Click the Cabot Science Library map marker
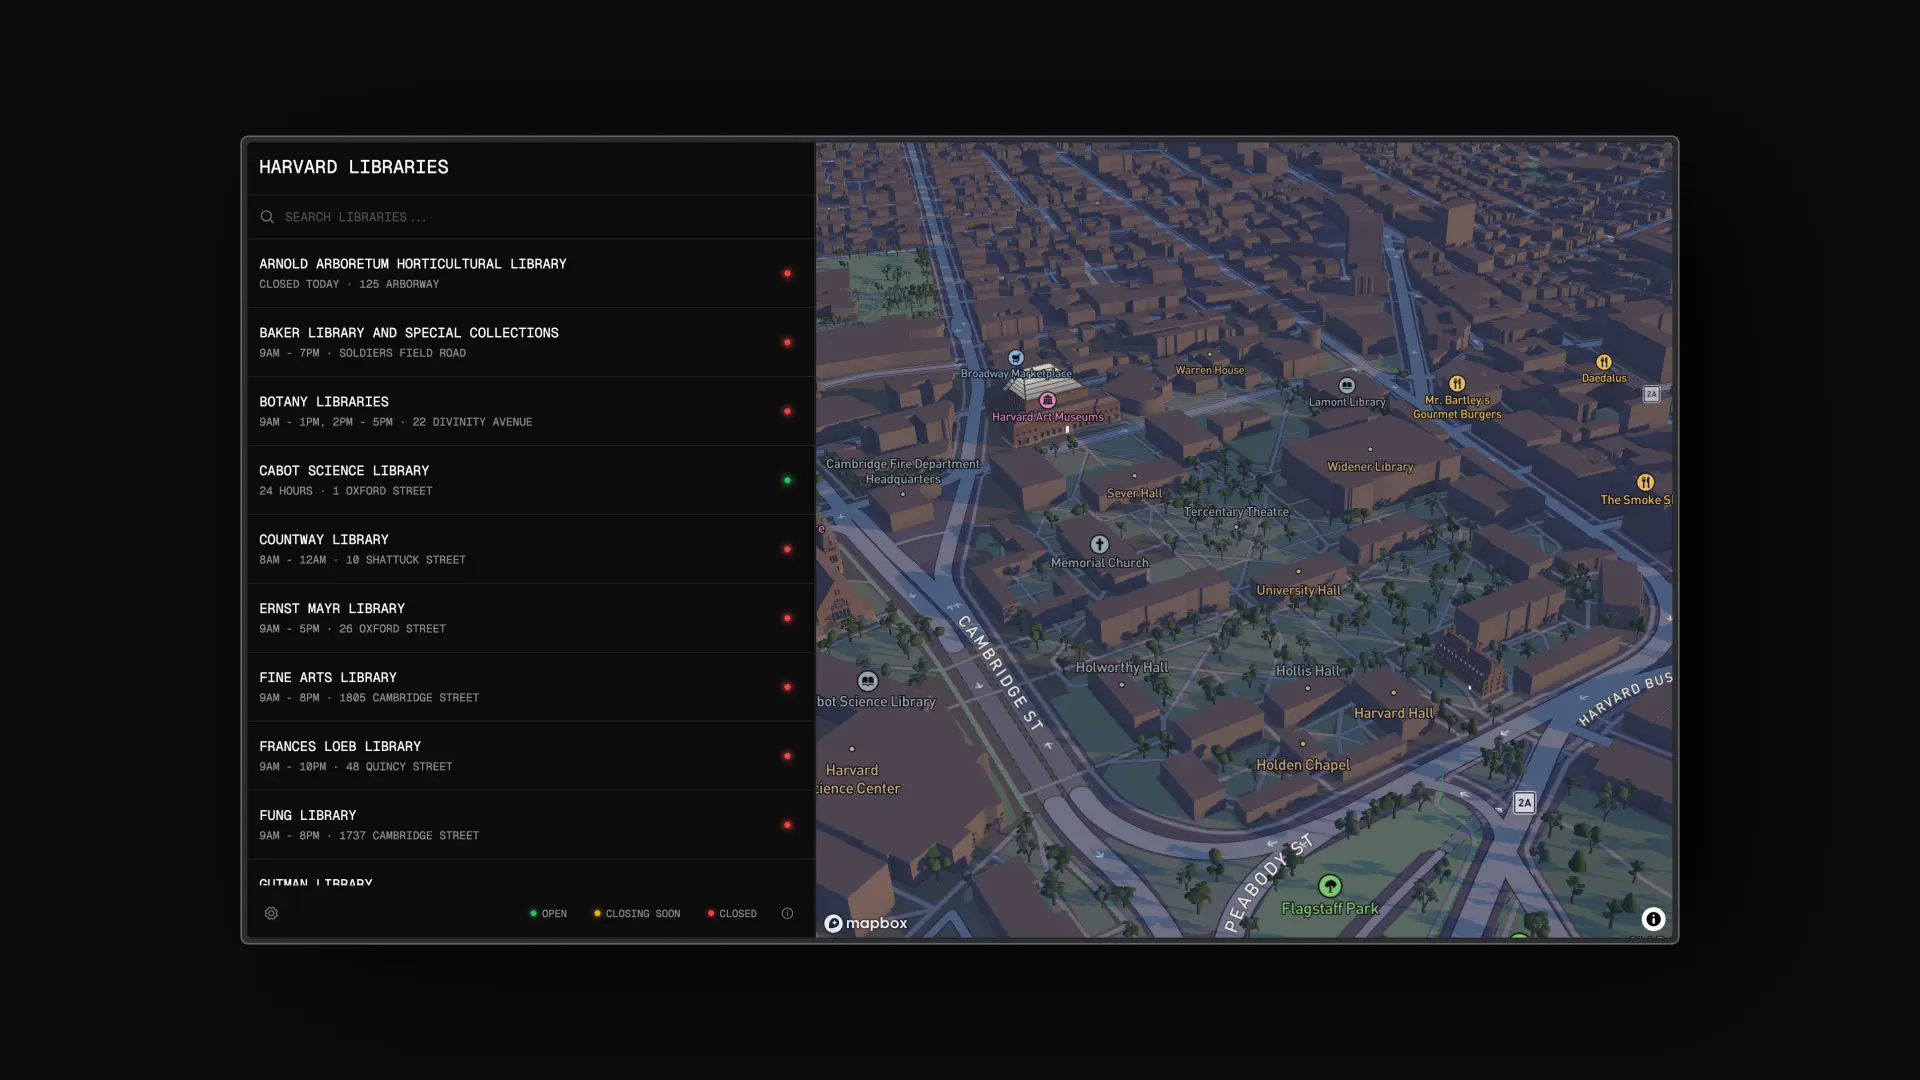The image size is (1920, 1080). pyautogui.click(x=867, y=681)
